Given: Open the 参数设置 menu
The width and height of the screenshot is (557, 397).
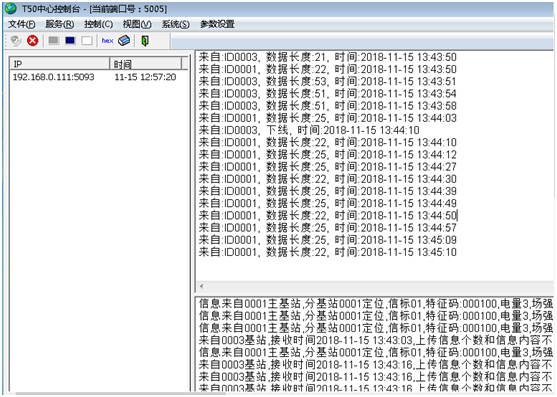Looking at the screenshot, I should 217,25.
